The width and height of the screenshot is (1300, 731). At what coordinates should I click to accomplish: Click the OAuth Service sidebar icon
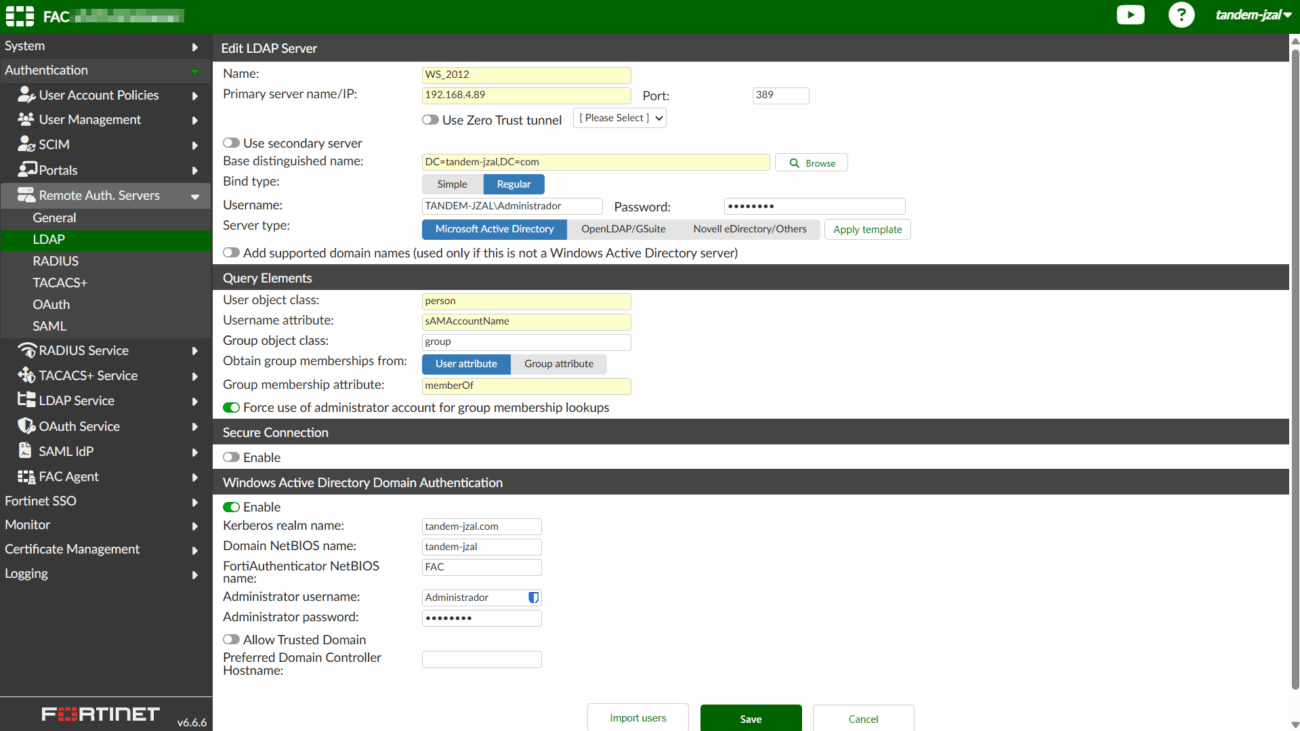pyautogui.click(x=27, y=425)
